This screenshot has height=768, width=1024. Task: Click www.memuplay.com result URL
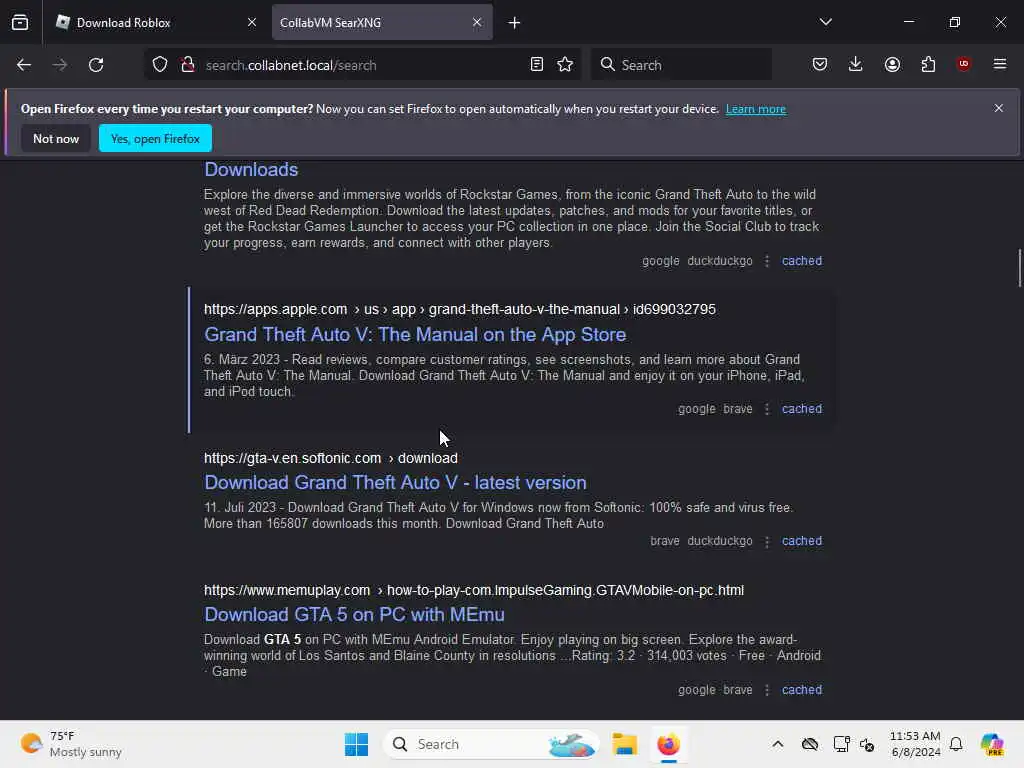[473, 590]
